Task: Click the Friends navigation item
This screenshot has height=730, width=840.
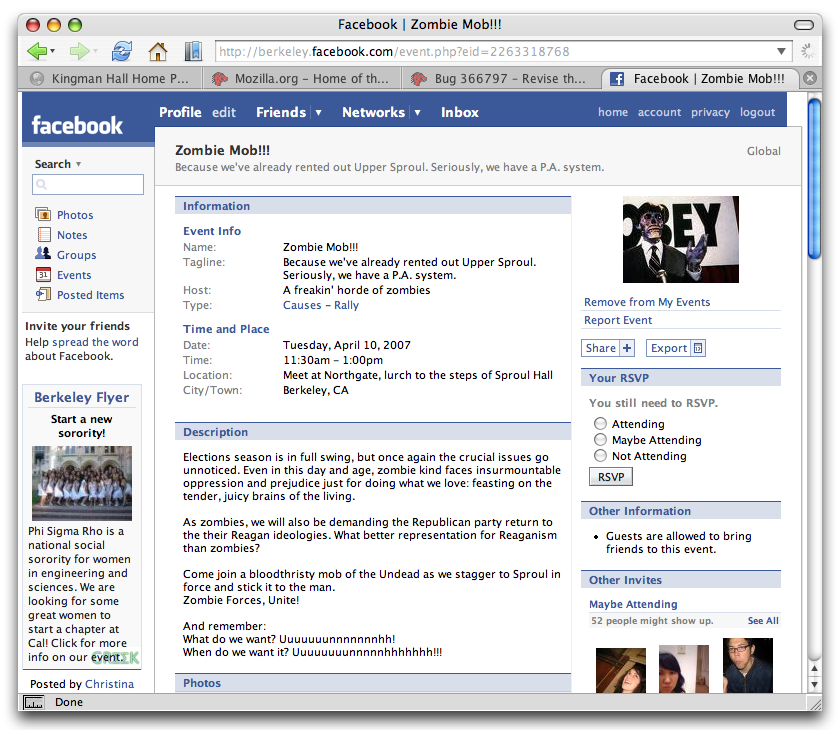Action: point(281,112)
